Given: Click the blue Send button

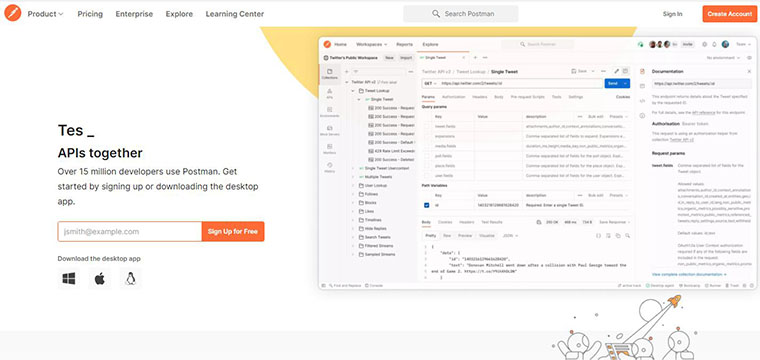Looking at the screenshot, I should tap(617, 83).
